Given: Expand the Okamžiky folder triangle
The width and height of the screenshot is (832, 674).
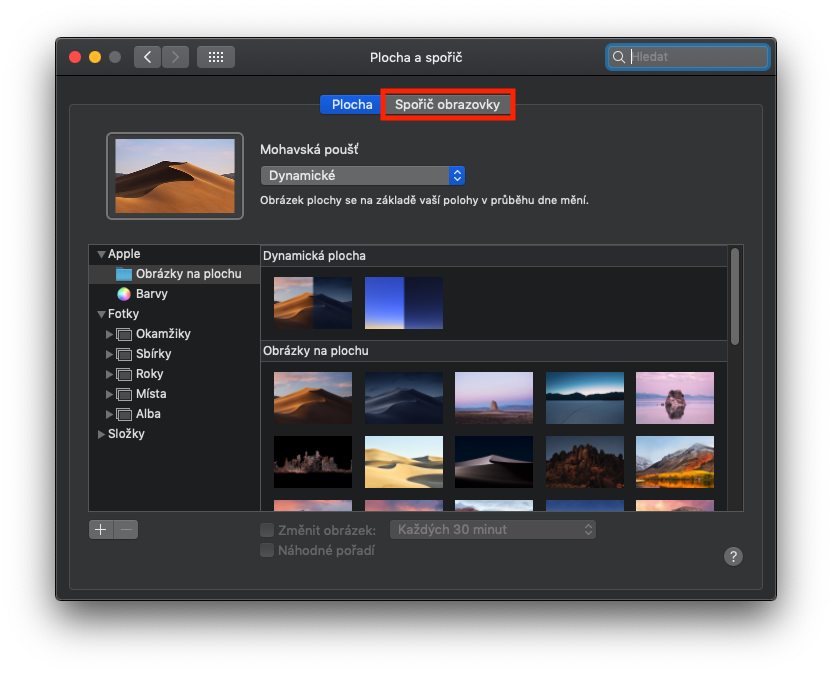Looking at the screenshot, I should 110,334.
